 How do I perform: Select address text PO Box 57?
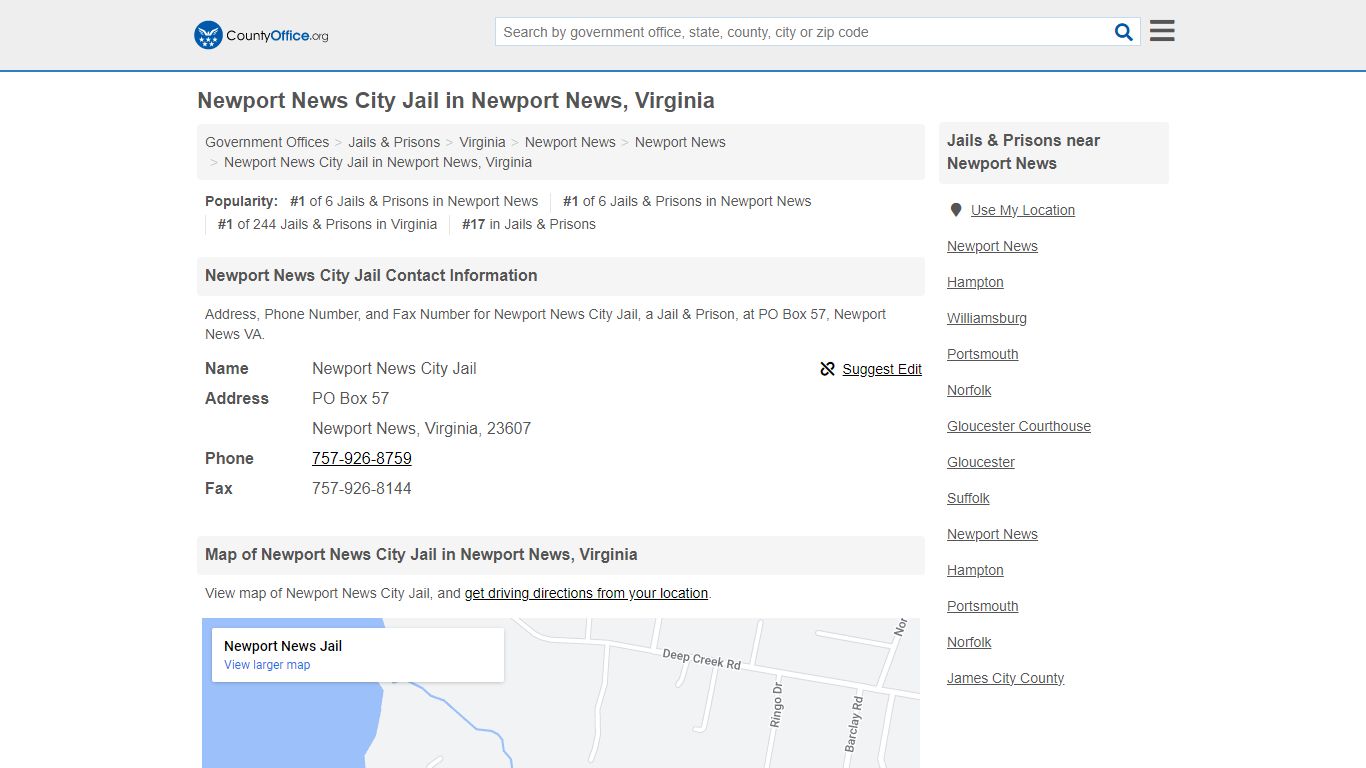click(x=350, y=398)
